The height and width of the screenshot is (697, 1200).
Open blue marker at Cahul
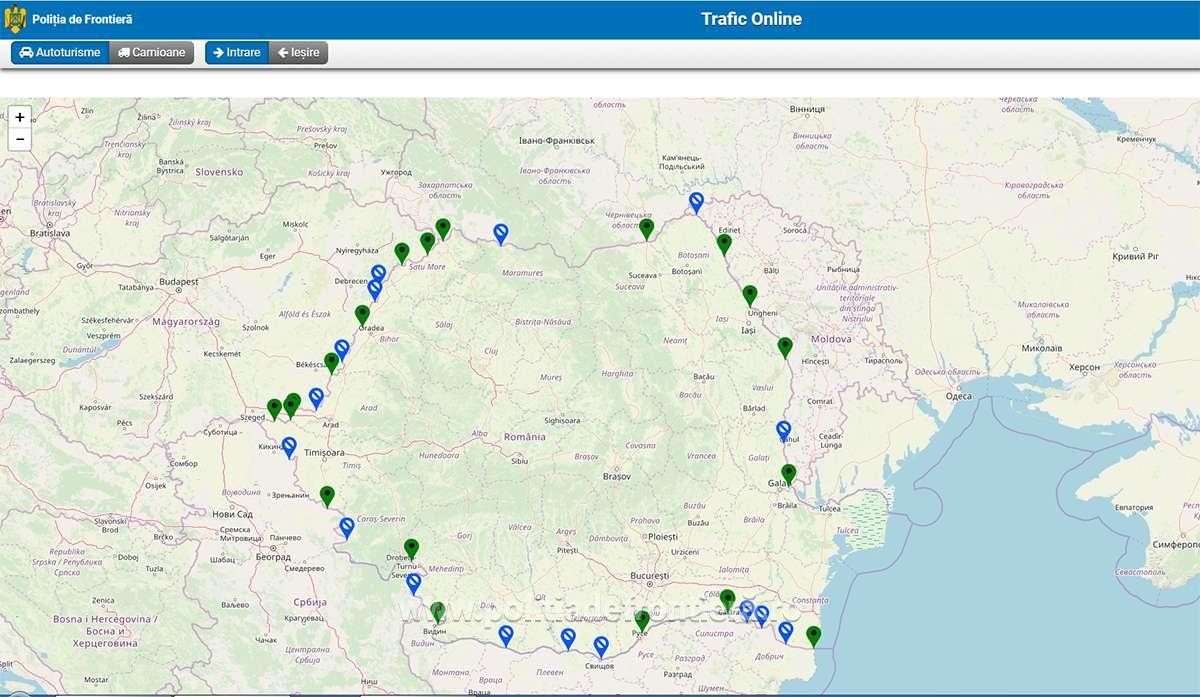click(784, 432)
